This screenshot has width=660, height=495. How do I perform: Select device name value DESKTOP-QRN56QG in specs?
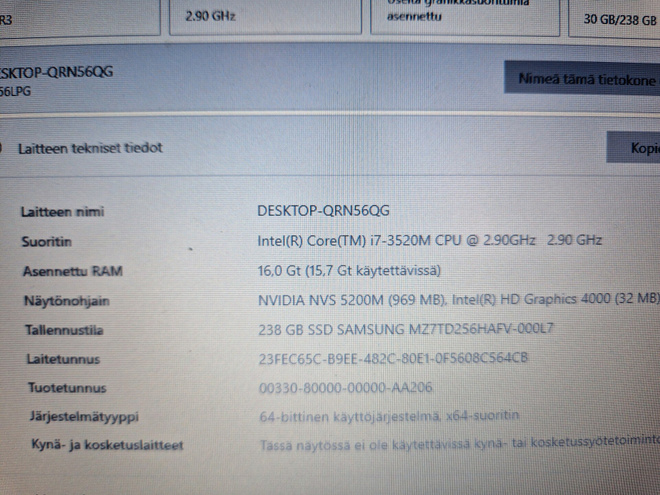coord(323,210)
